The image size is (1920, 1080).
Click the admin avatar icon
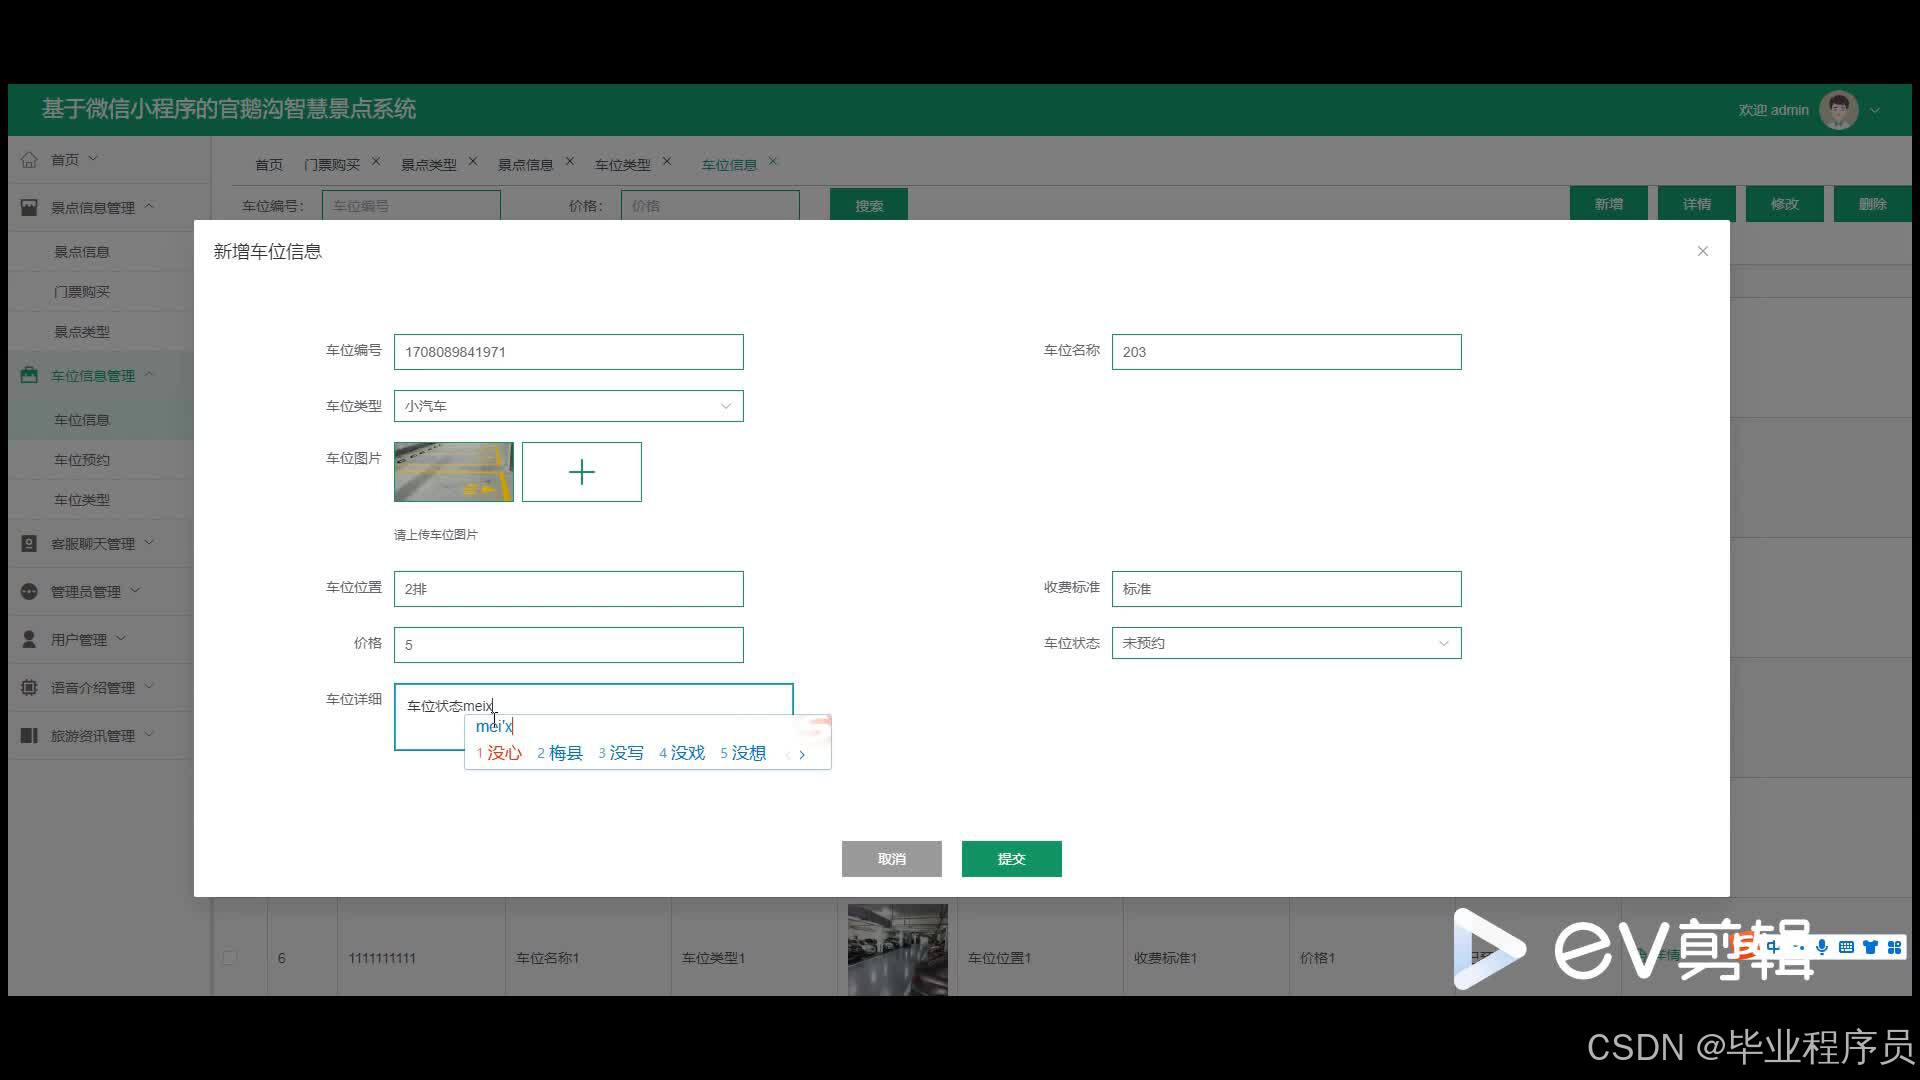point(1838,110)
